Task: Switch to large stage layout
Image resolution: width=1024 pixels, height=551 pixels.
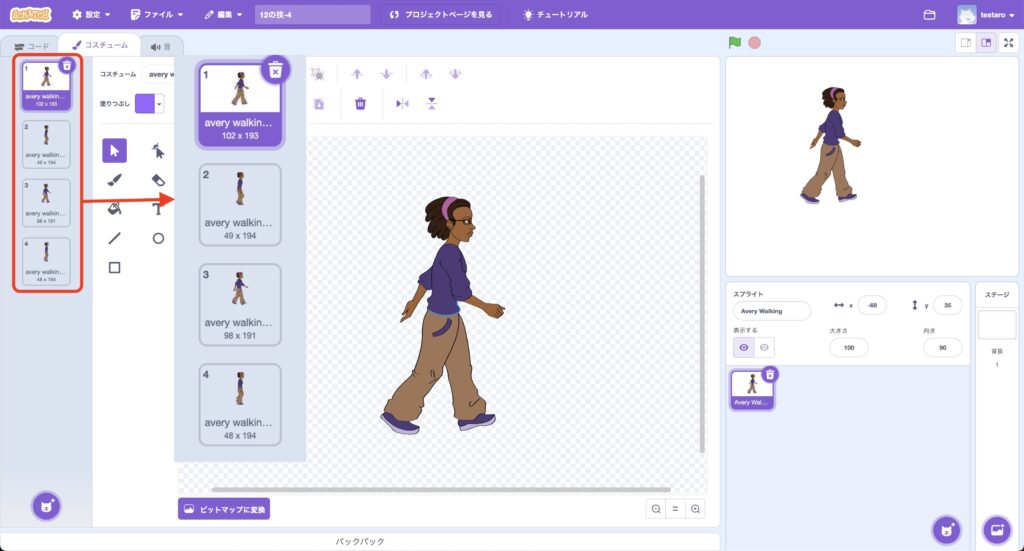Action: (986, 42)
